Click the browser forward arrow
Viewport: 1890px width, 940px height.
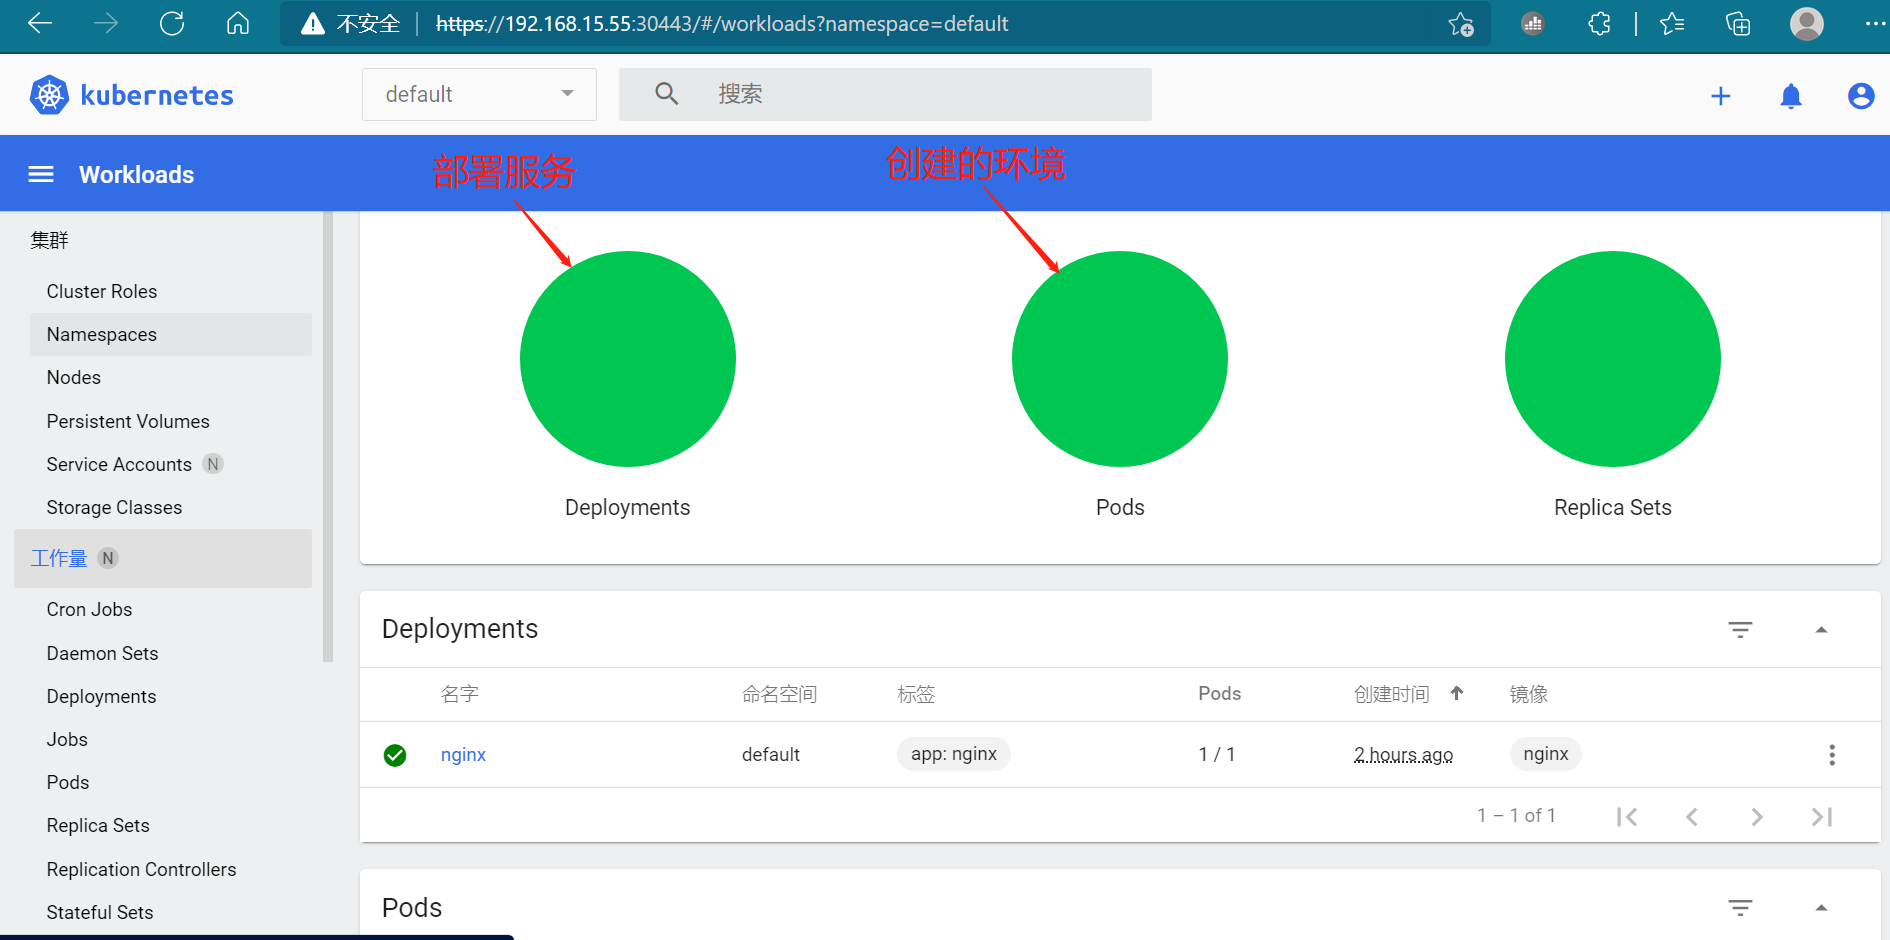point(106,24)
